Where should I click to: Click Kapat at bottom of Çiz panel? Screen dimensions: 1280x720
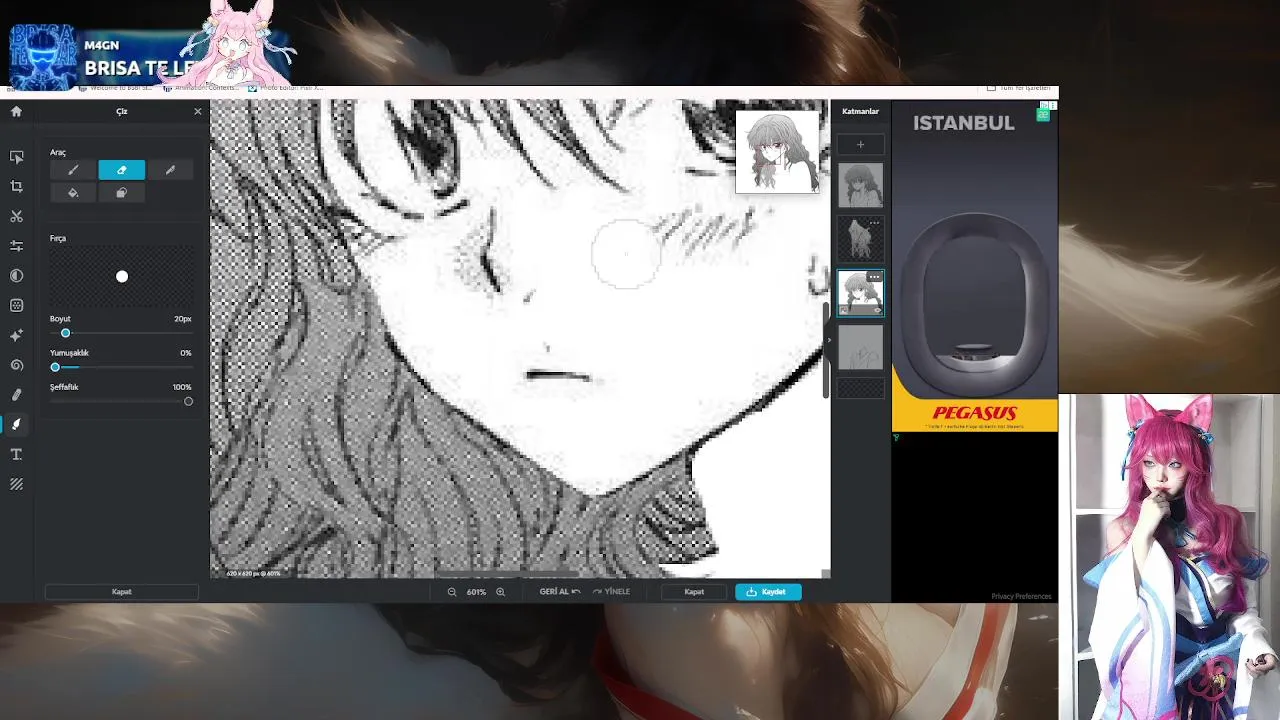[121, 592]
